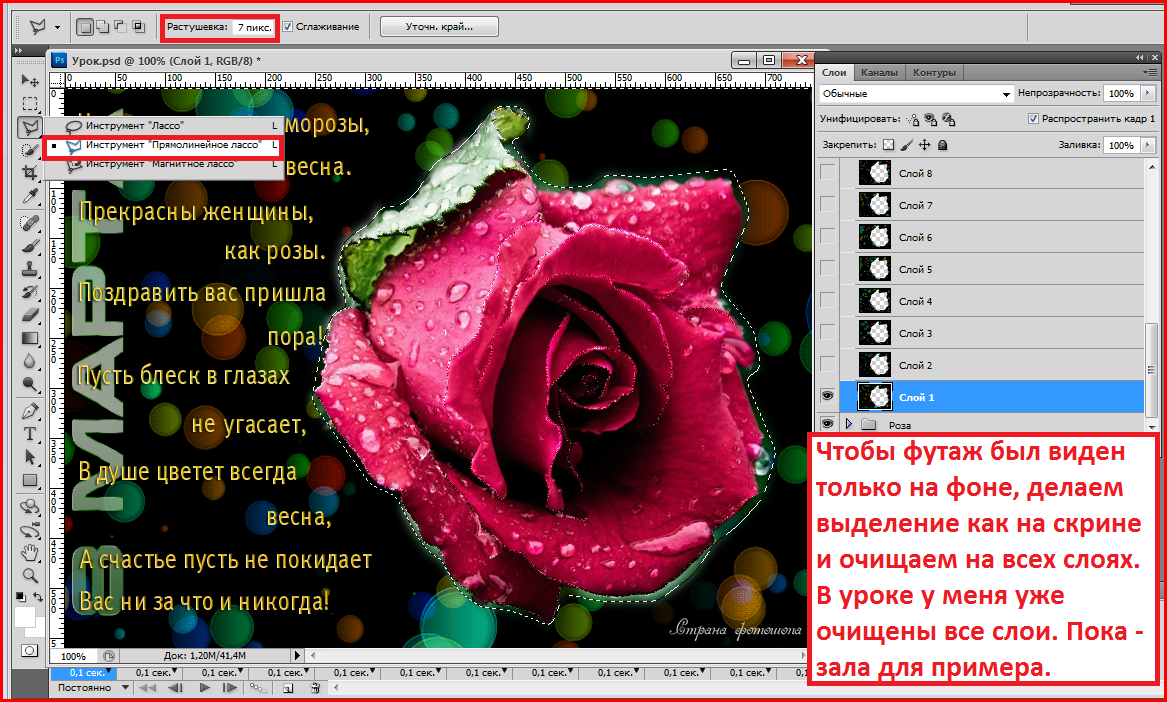Viewport: 1167px width, 702px height.
Task: Select the Eyedropper tool
Action: (30, 196)
